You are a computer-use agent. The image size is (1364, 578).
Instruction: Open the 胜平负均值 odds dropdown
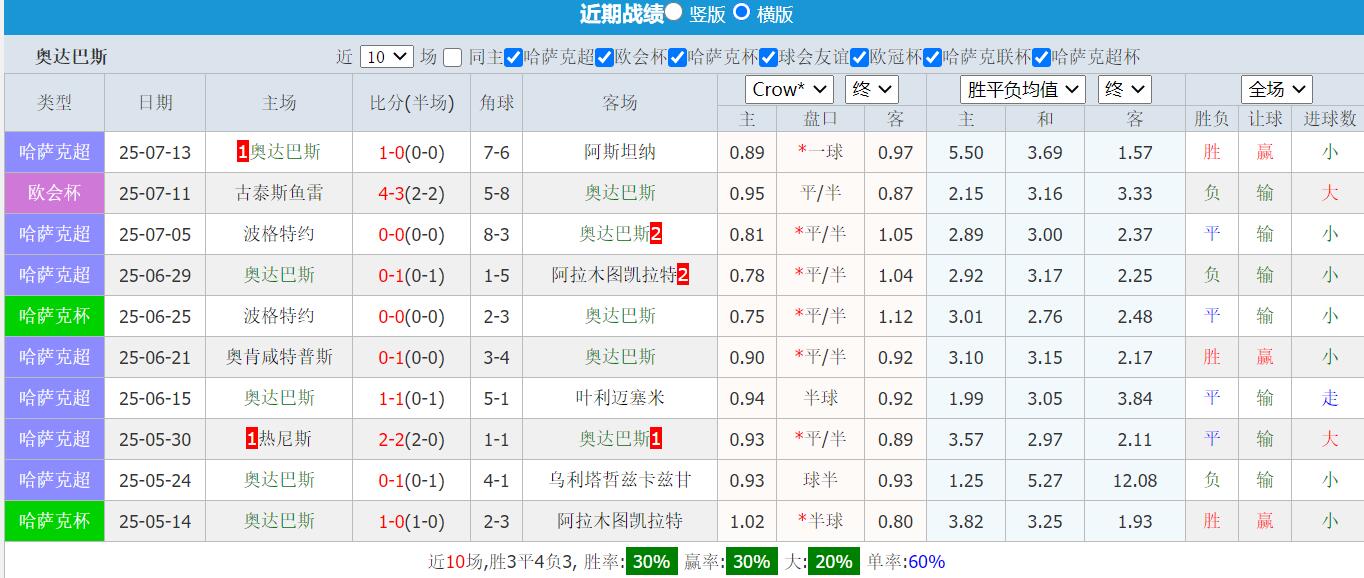pos(1022,89)
